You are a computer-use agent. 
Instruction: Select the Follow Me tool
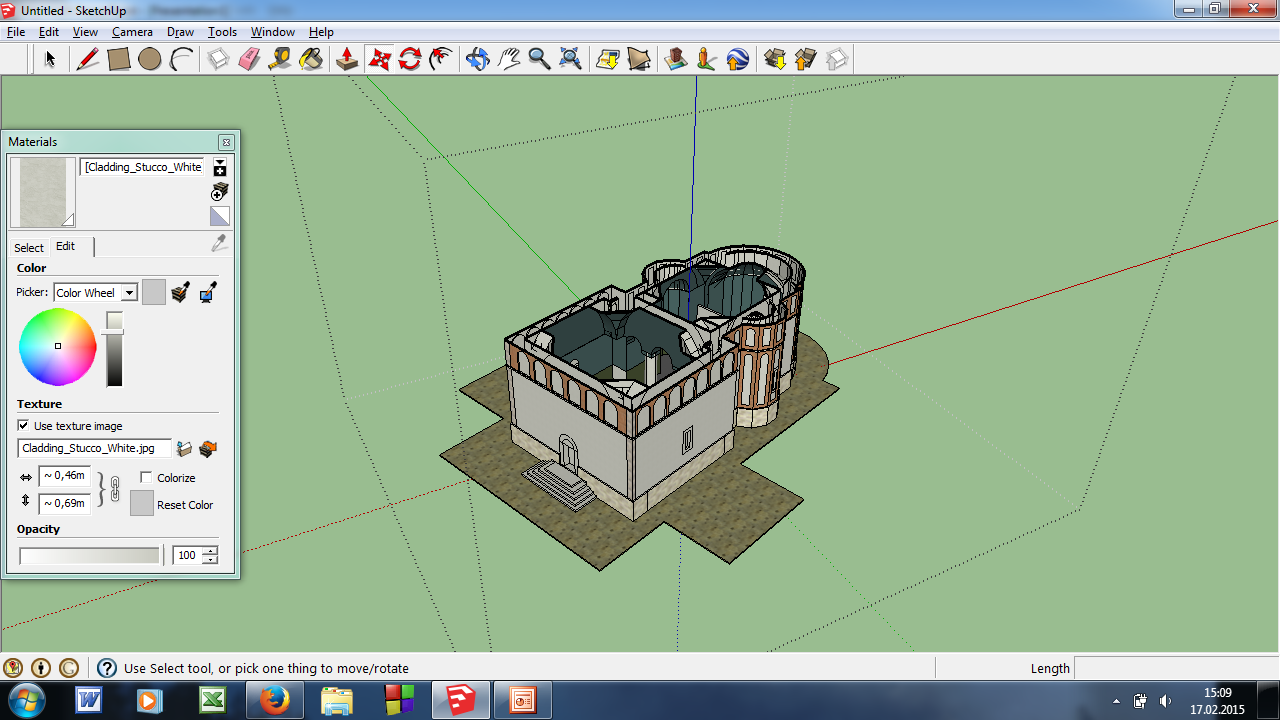click(x=441, y=59)
